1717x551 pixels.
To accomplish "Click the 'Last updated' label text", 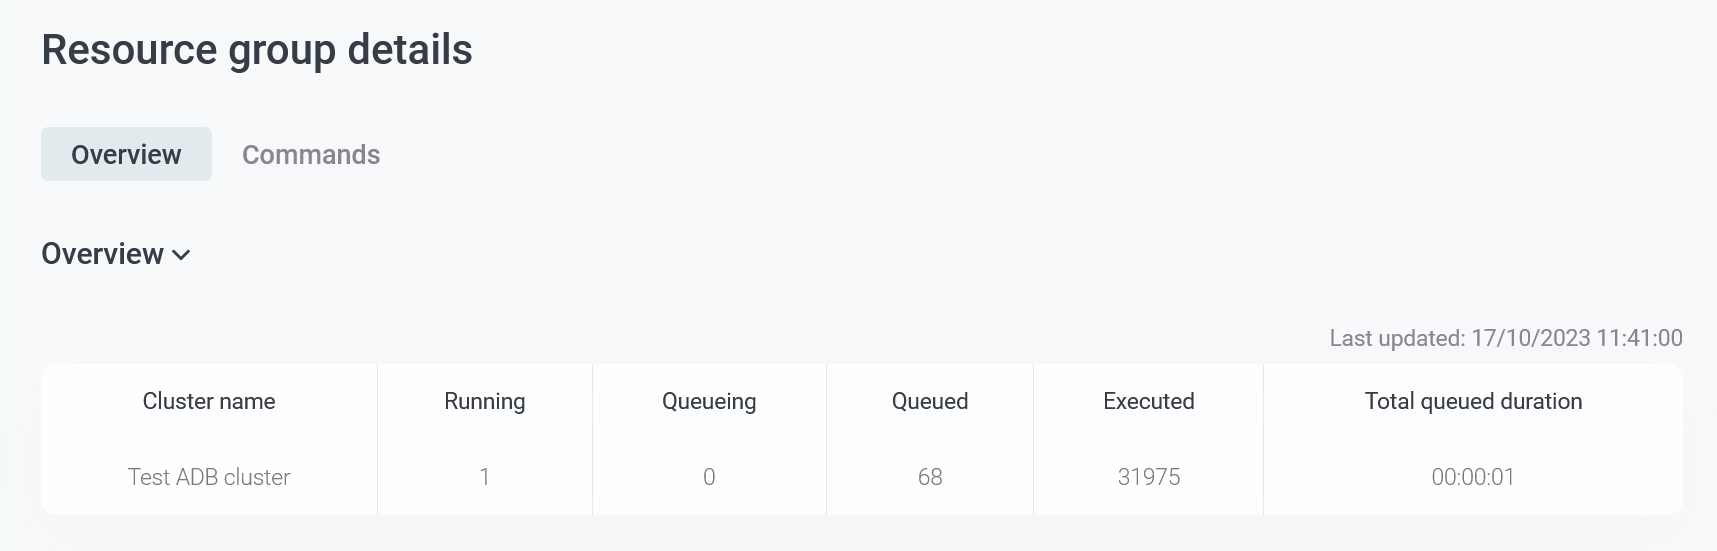I will click(1397, 338).
